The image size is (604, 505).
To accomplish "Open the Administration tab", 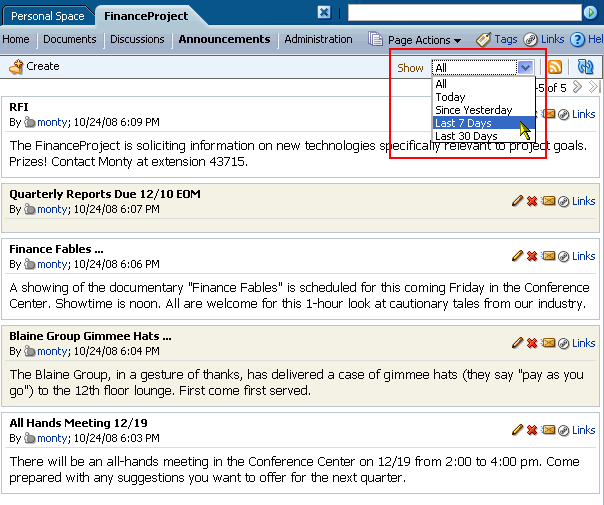I will pyautogui.click(x=319, y=39).
